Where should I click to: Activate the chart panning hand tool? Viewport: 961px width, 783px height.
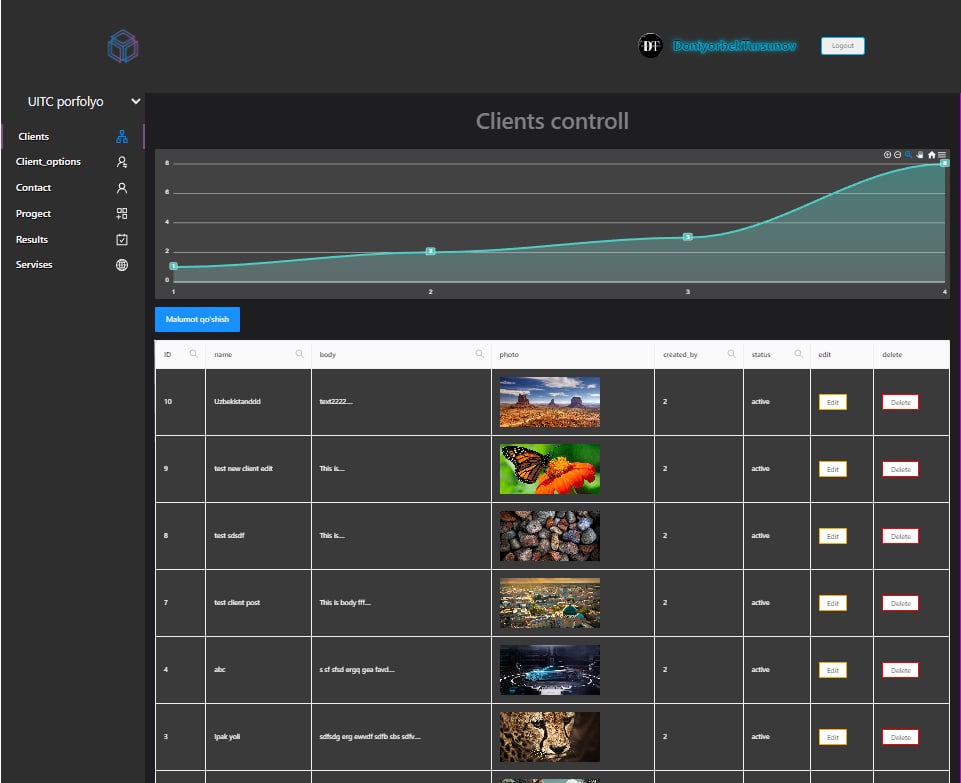(x=920, y=155)
